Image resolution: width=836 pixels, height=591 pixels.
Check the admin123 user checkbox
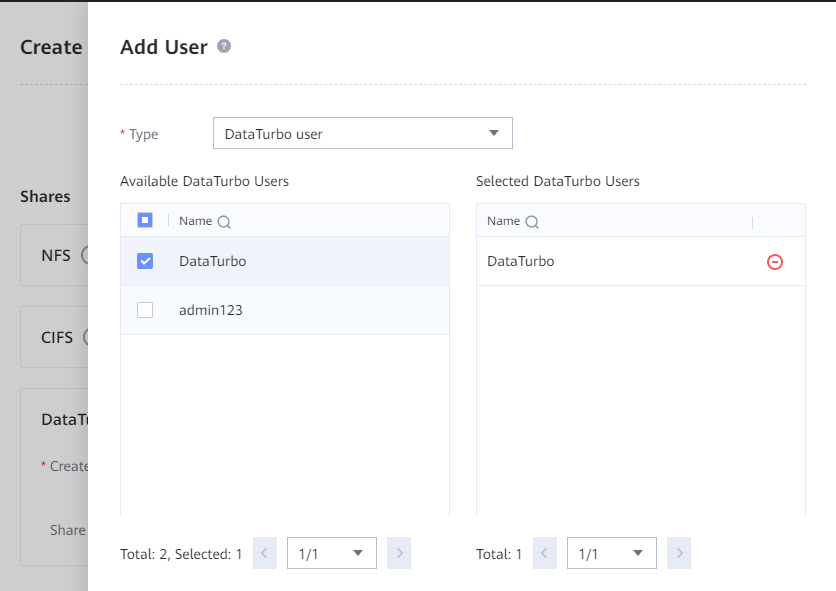click(145, 310)
